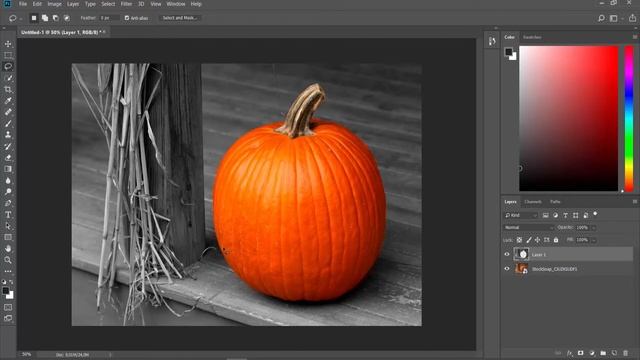Select the Hand tool
Screen dimensions: 640x360
(x=8, y=249)
